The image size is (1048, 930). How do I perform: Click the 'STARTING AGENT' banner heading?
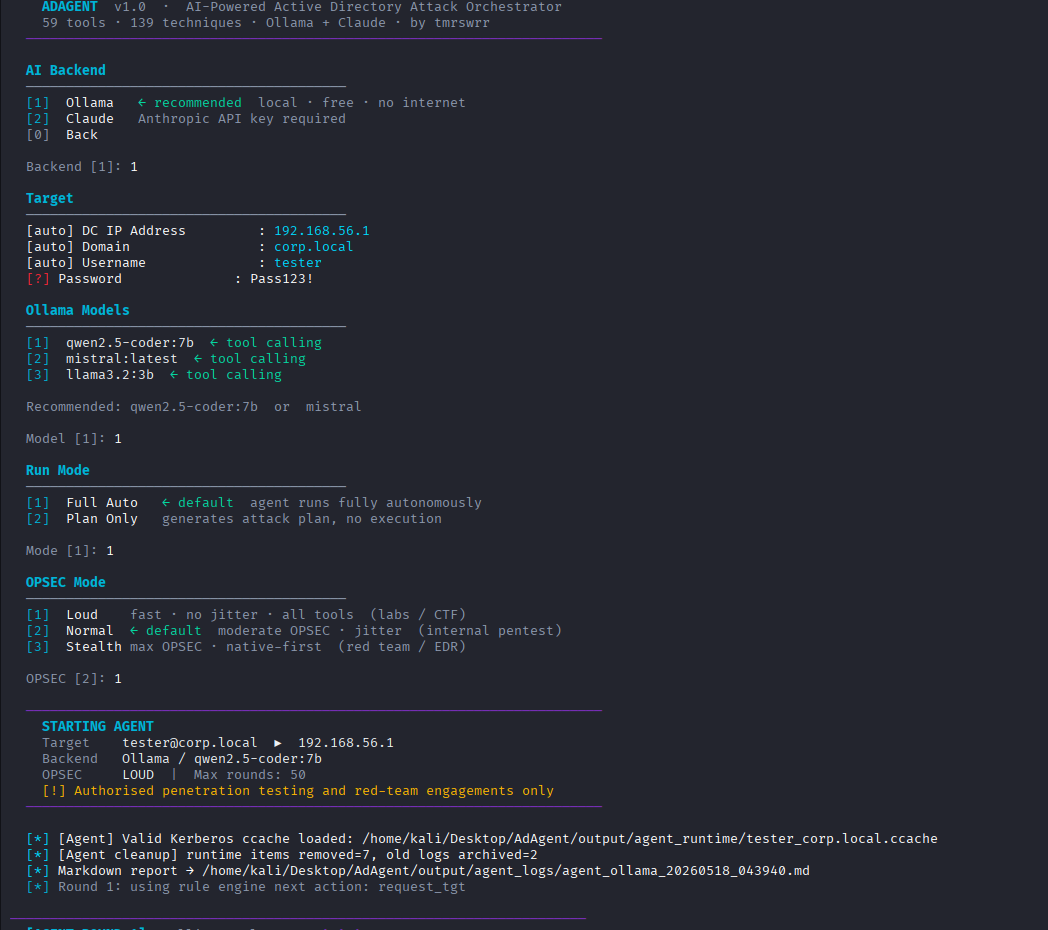pos(98,727)
